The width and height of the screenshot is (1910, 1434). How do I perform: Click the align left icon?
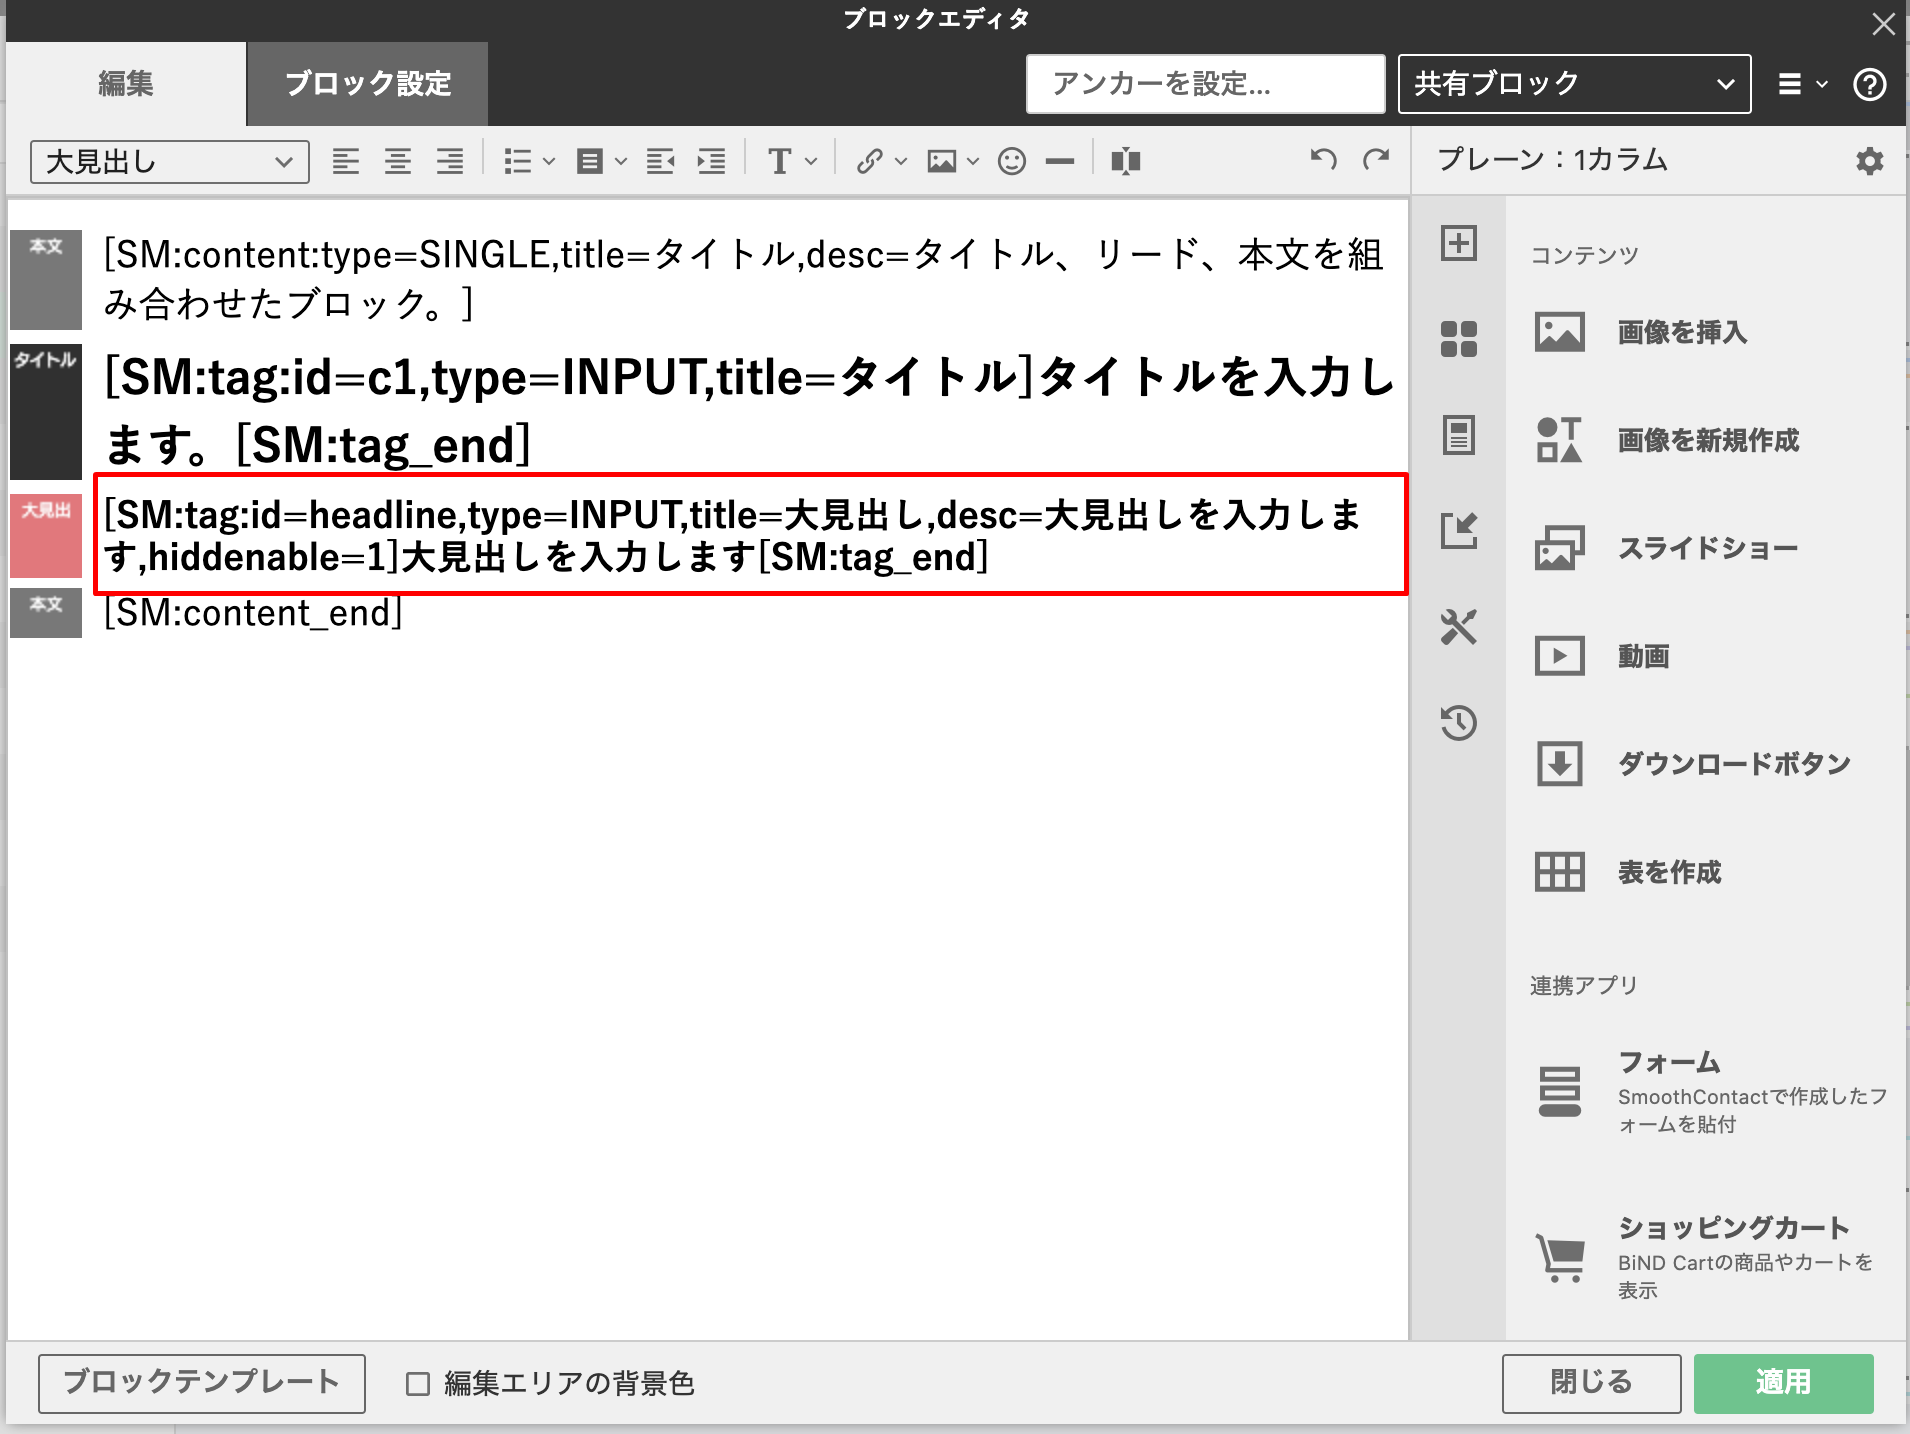(346, 161)
